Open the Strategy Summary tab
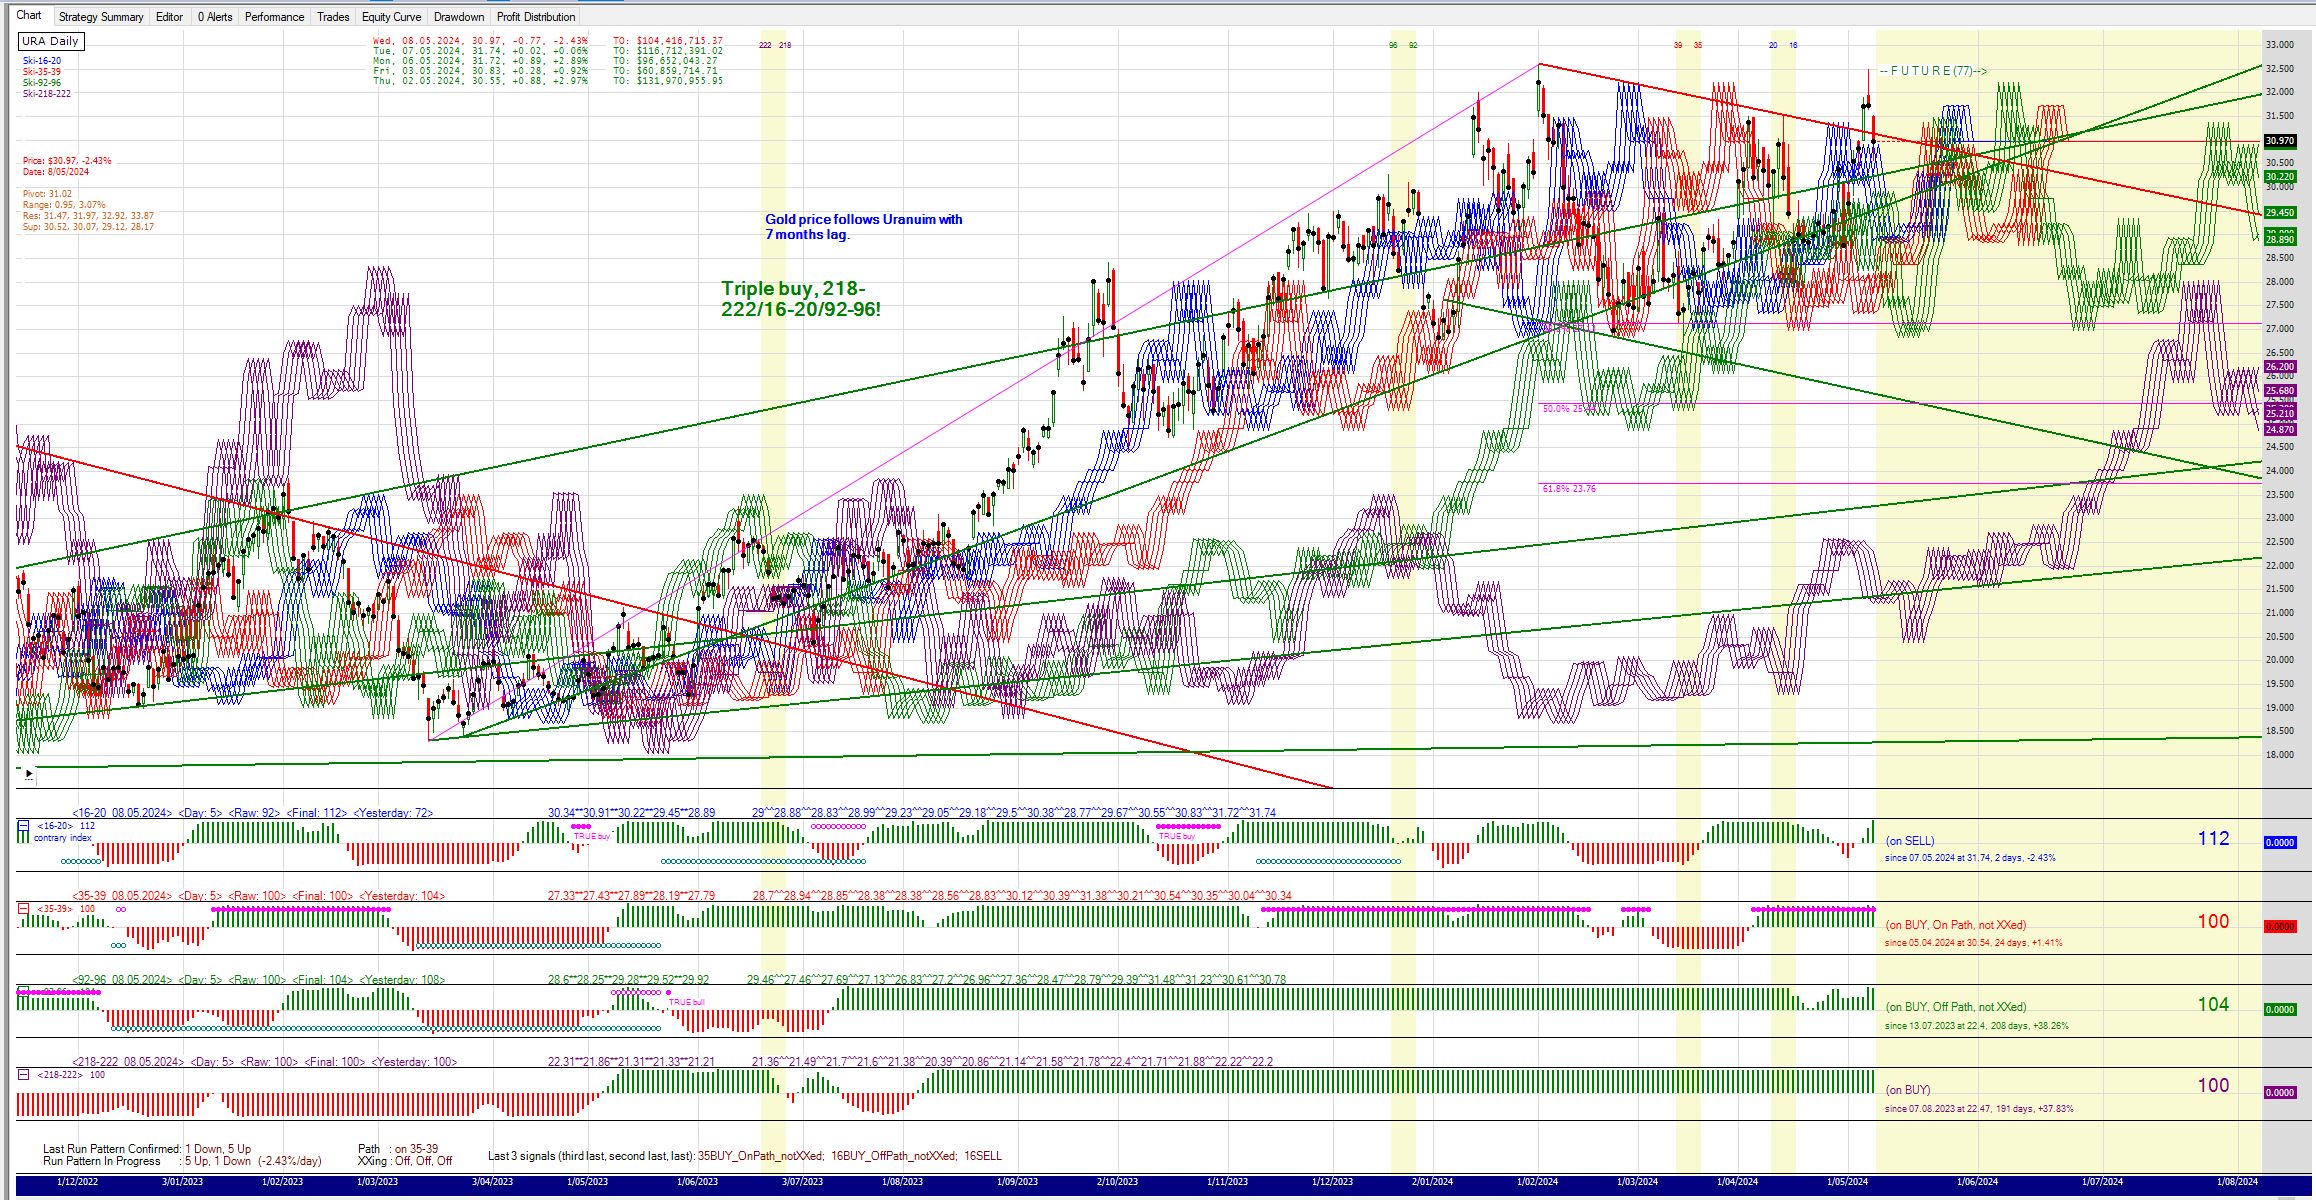The image size is (2316, 1200). [101, 17]
